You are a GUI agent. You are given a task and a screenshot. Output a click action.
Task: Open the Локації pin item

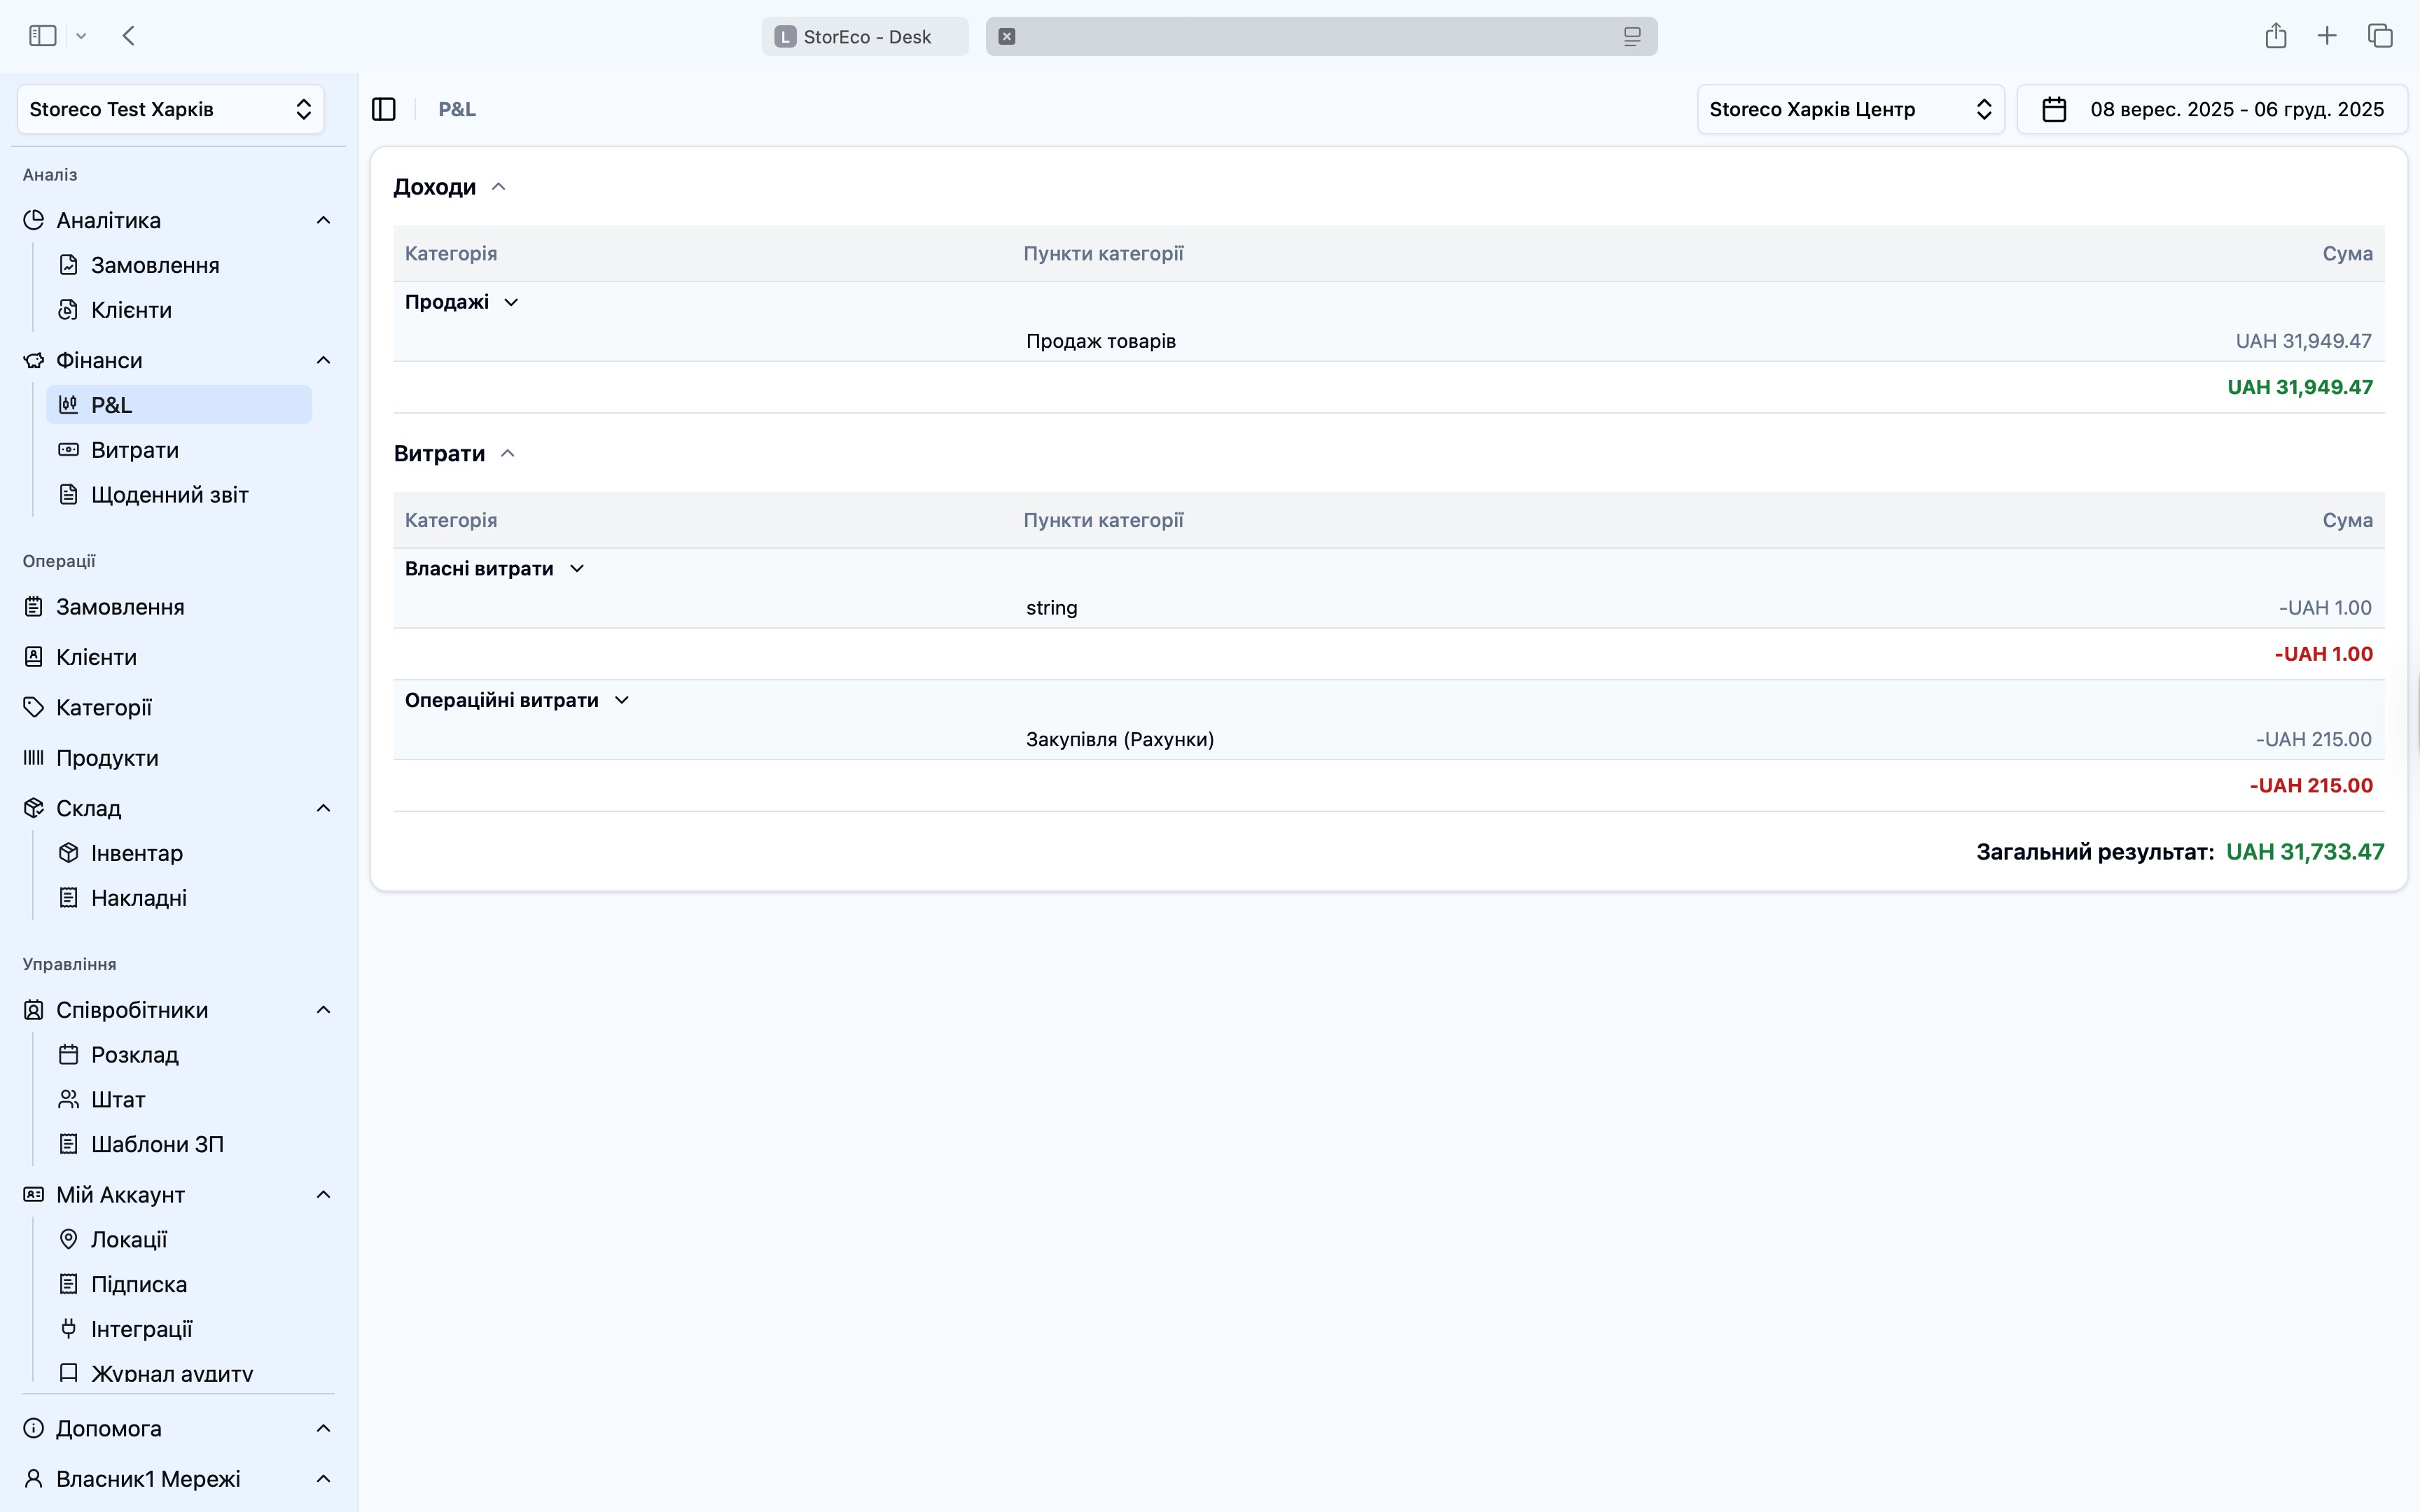point(128,1239)
